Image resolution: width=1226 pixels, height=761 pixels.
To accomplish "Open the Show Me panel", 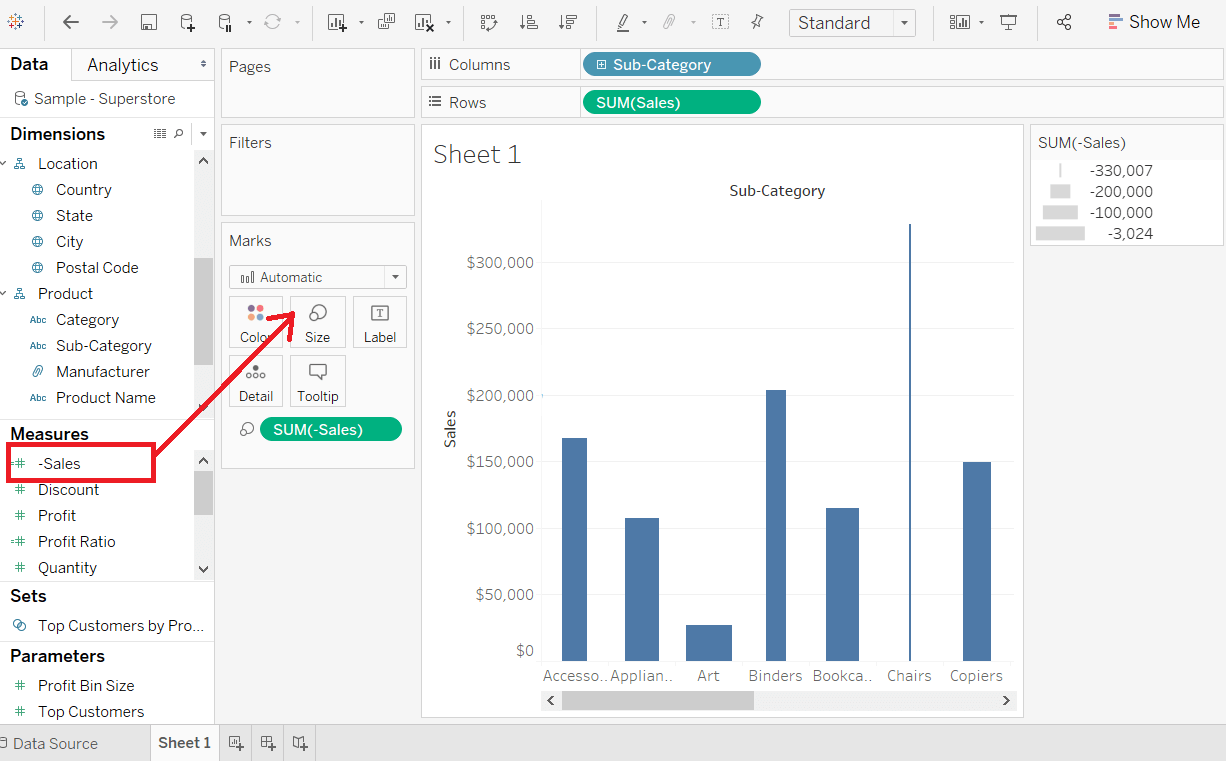I will tap(1154, 22).
